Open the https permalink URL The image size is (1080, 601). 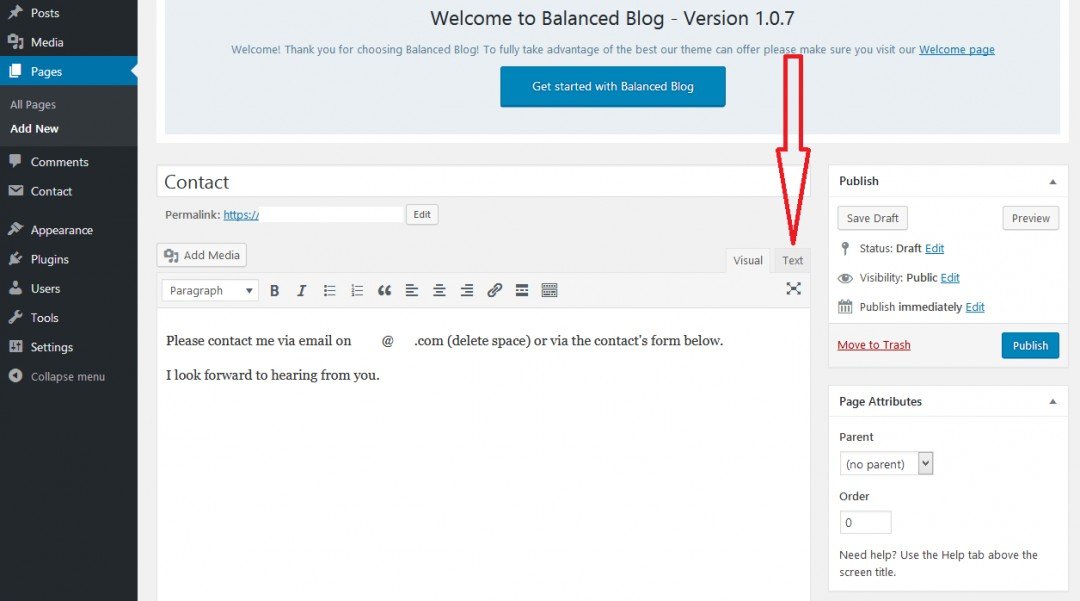(241, 215)
